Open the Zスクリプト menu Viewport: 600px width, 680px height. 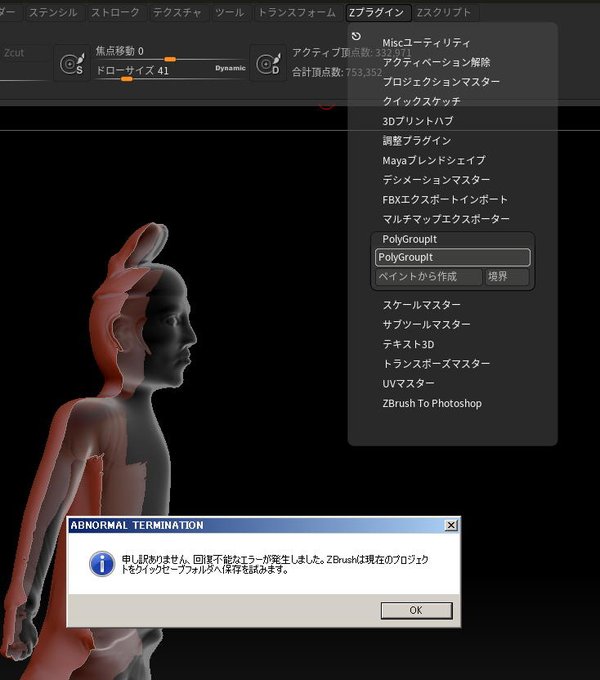click(444, 13)
